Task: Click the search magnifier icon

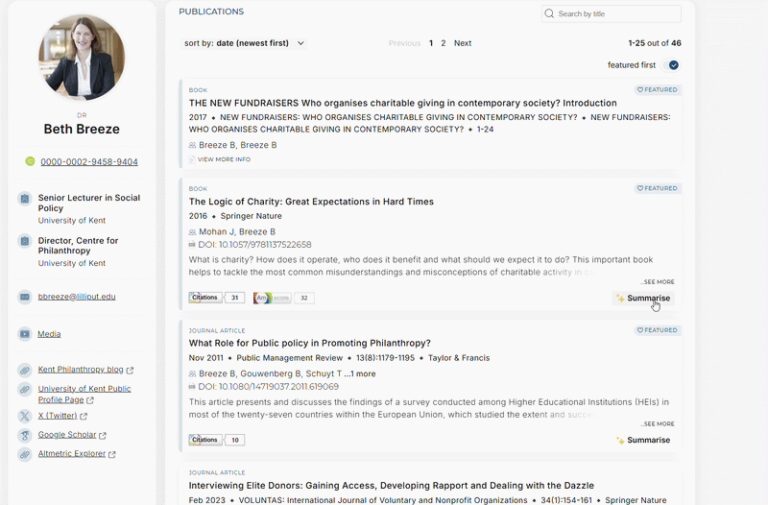Action: click(x=550, y=14)
